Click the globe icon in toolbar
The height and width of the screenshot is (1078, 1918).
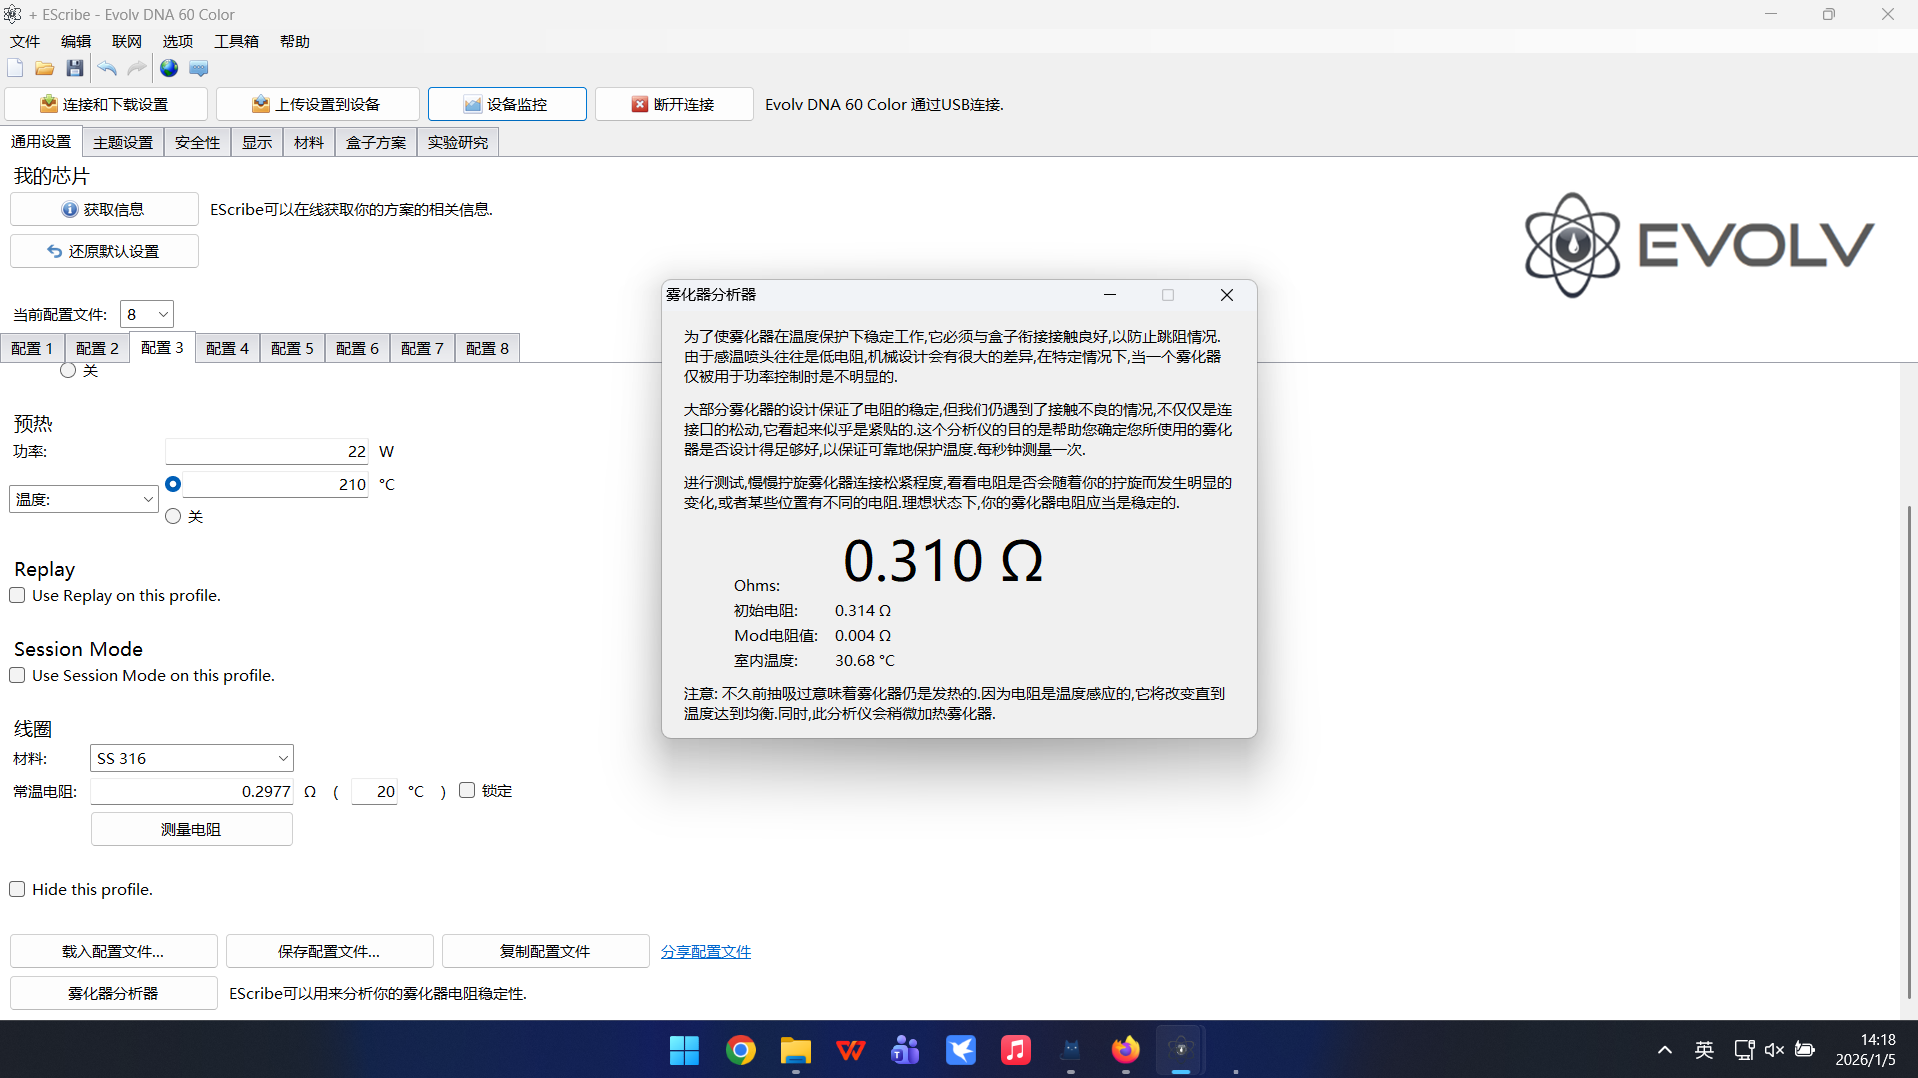[169, 68]
